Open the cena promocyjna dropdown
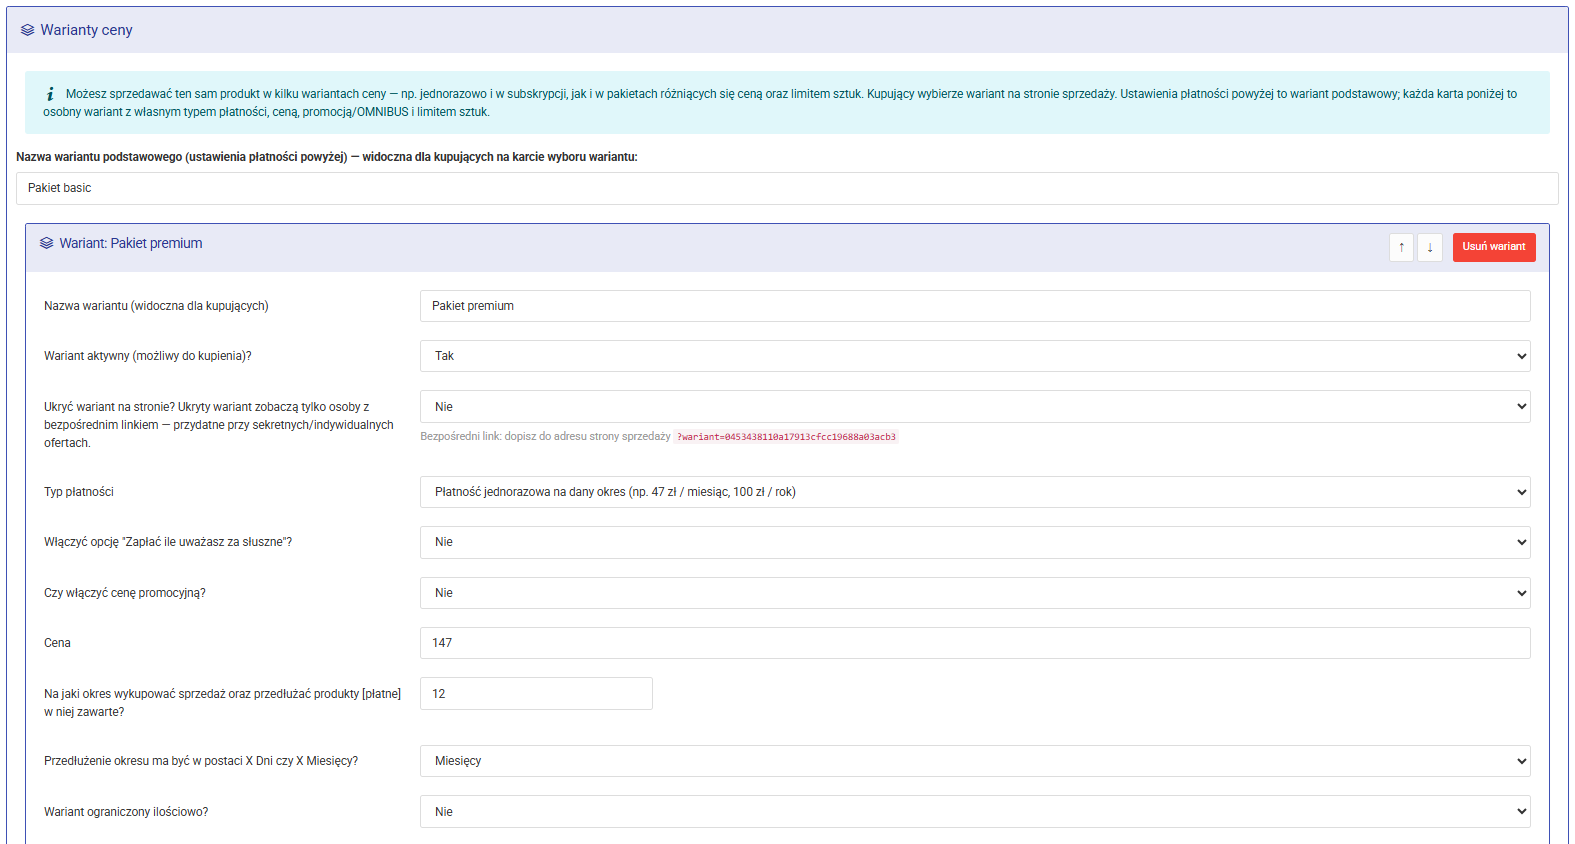1575x844 pixels. tap(975, 593)
